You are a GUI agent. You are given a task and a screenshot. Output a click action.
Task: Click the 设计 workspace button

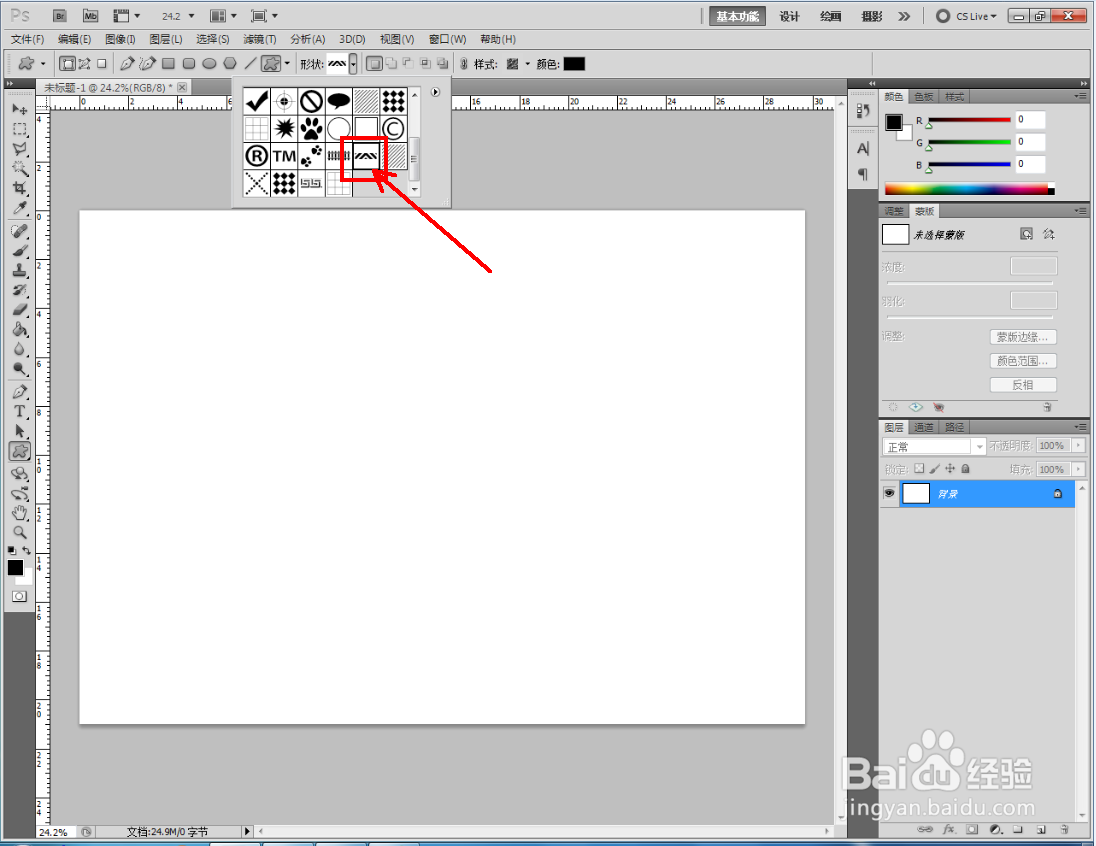pyautogui.click(x=789, y=16)
